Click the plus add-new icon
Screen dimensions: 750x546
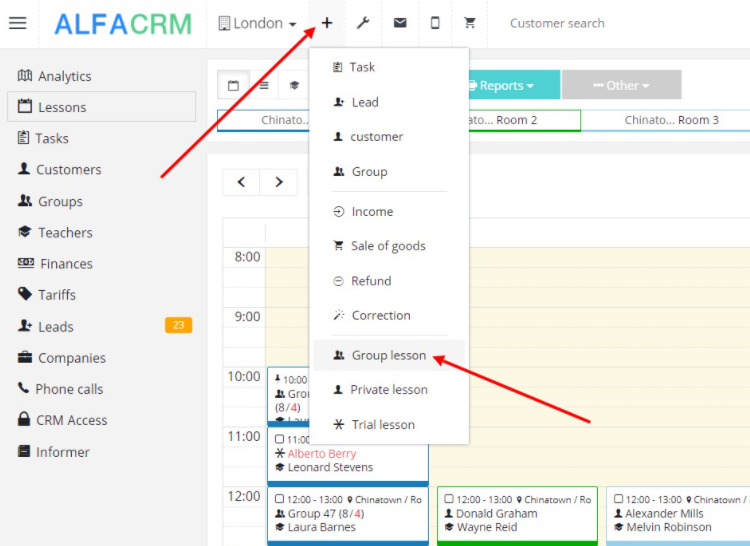(x=327, y=23)
